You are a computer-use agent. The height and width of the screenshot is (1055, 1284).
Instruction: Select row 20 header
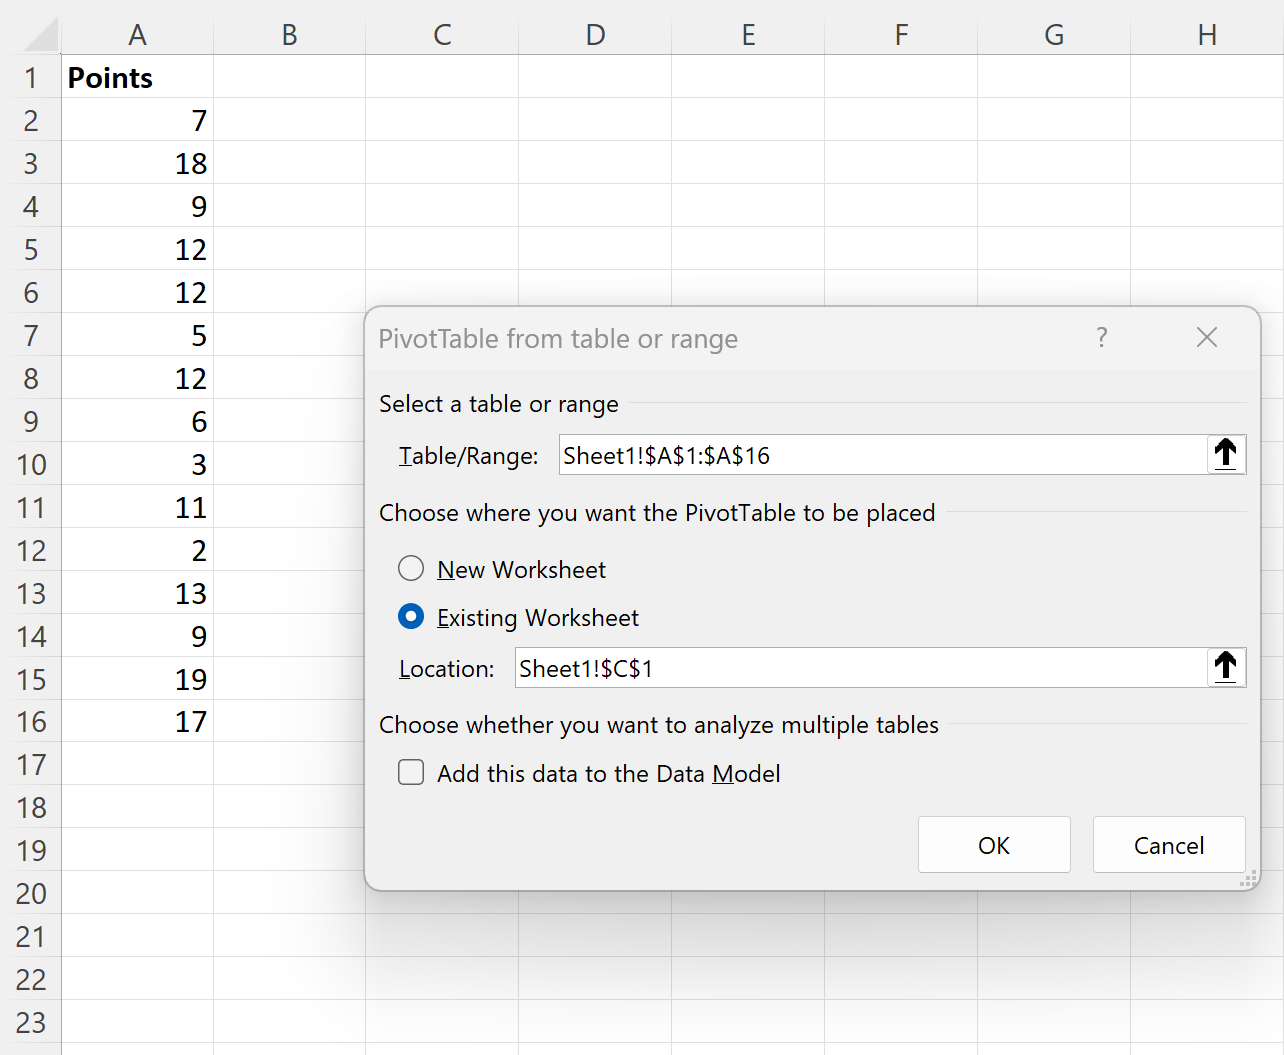click(31, 893)
